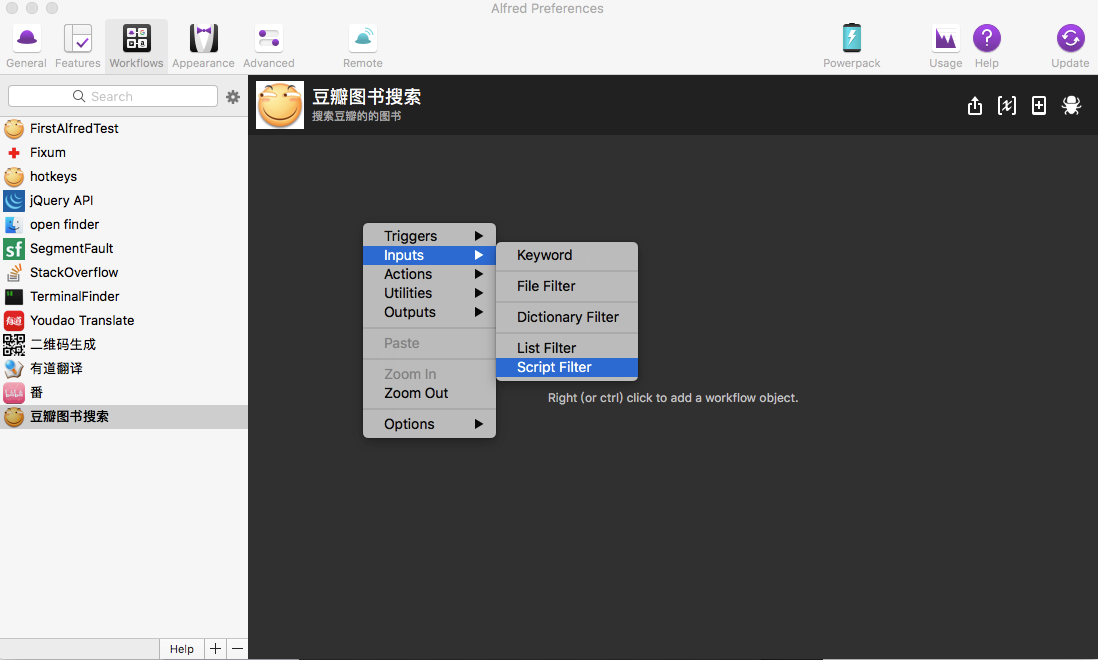Select the 豆瓣图书搜索 workflow in list

click(x=124, y=416)
